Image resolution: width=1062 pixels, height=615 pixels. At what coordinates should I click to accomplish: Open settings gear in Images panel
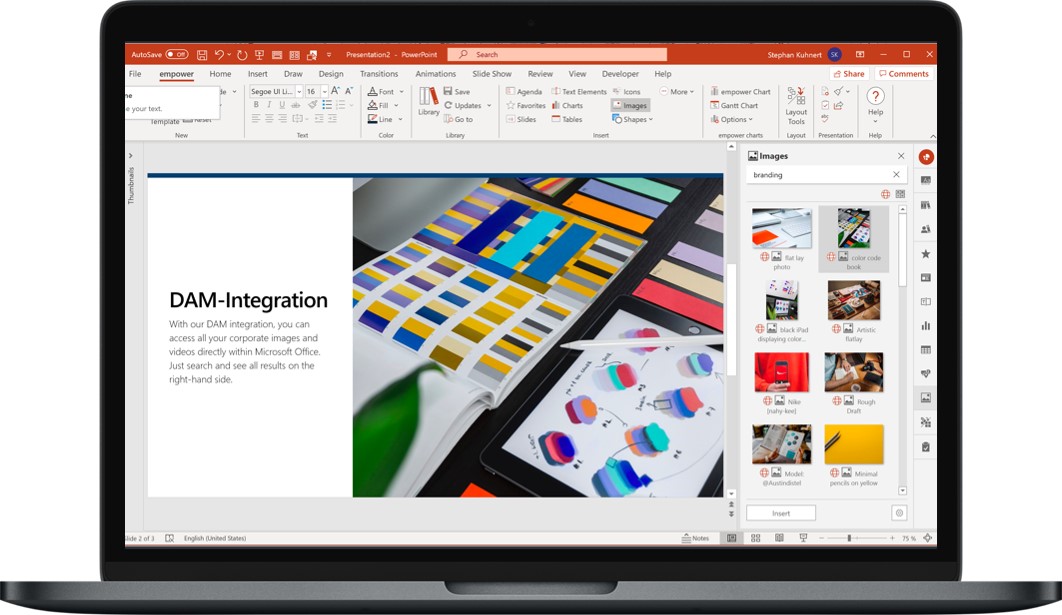click(x=899, y=513)
